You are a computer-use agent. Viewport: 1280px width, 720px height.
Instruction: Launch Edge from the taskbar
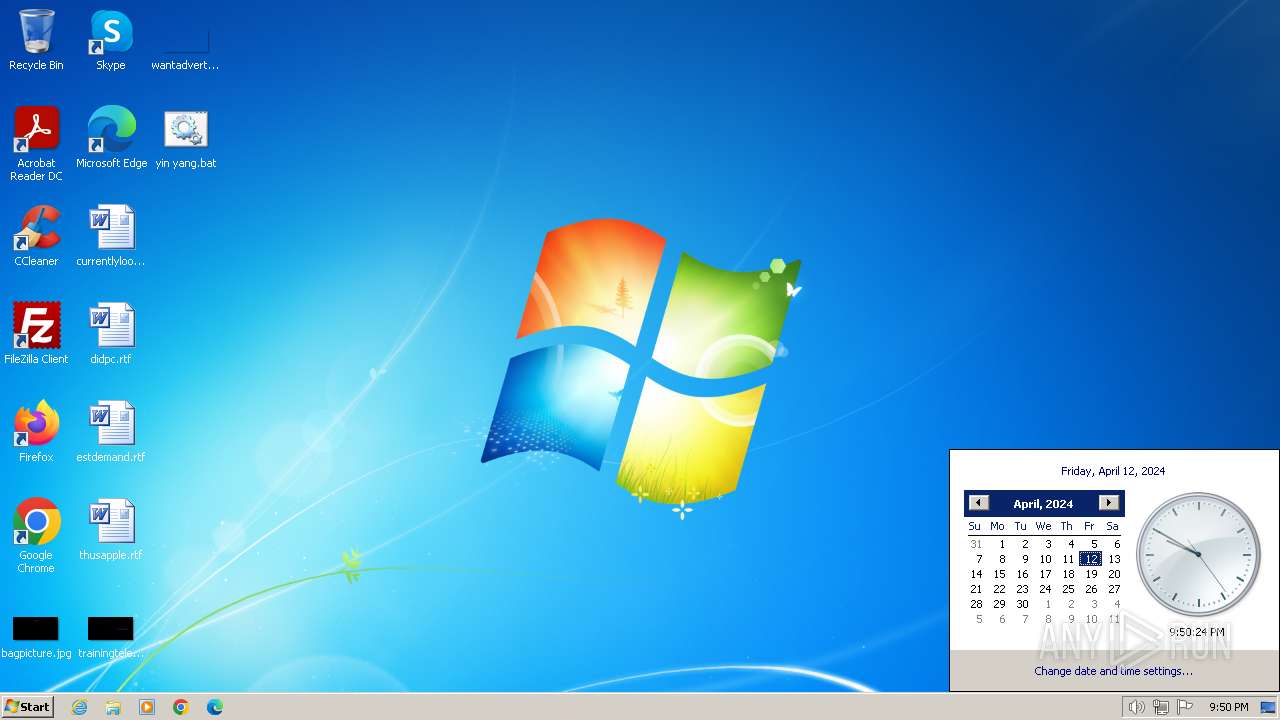(x=215, y=707)
